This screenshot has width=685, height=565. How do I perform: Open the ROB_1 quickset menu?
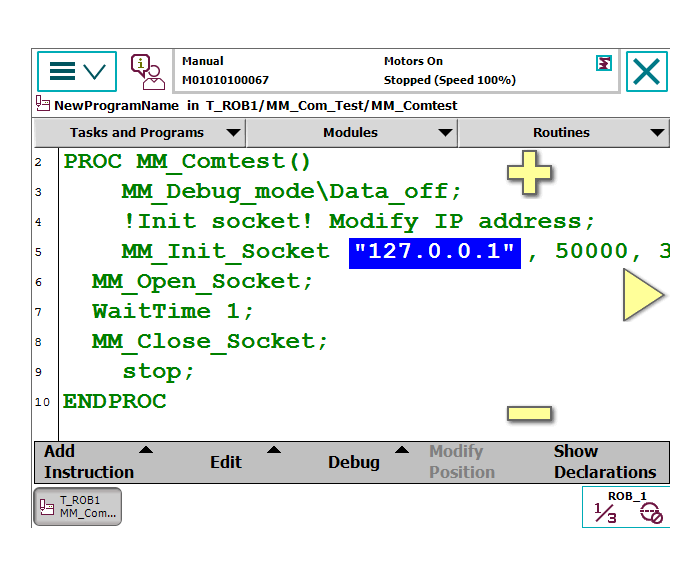(x=627, y=508)
